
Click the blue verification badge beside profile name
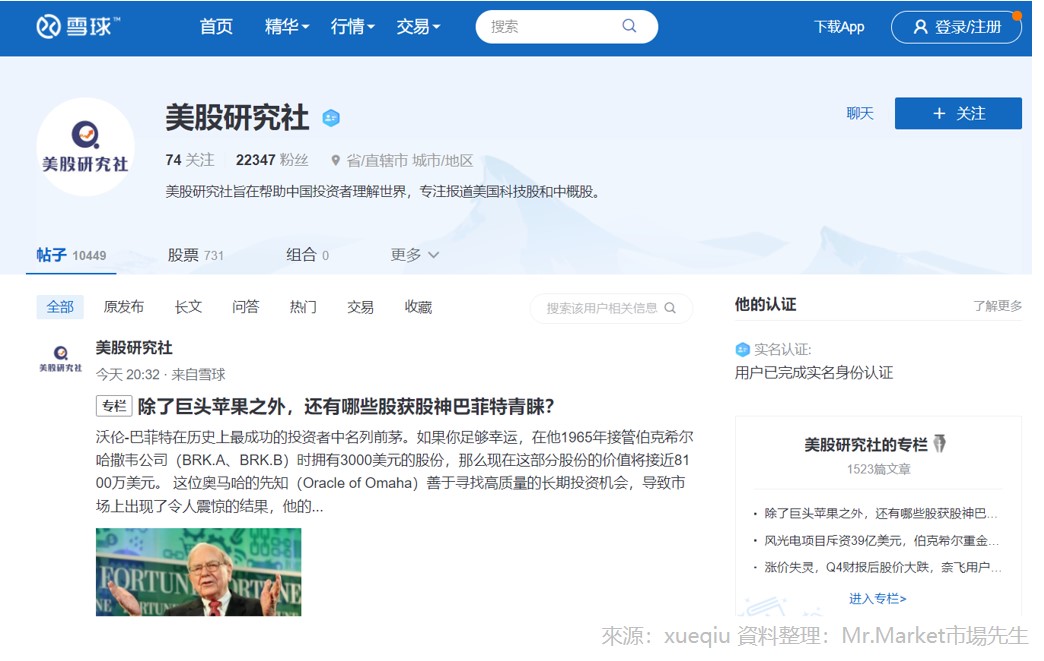331,118
